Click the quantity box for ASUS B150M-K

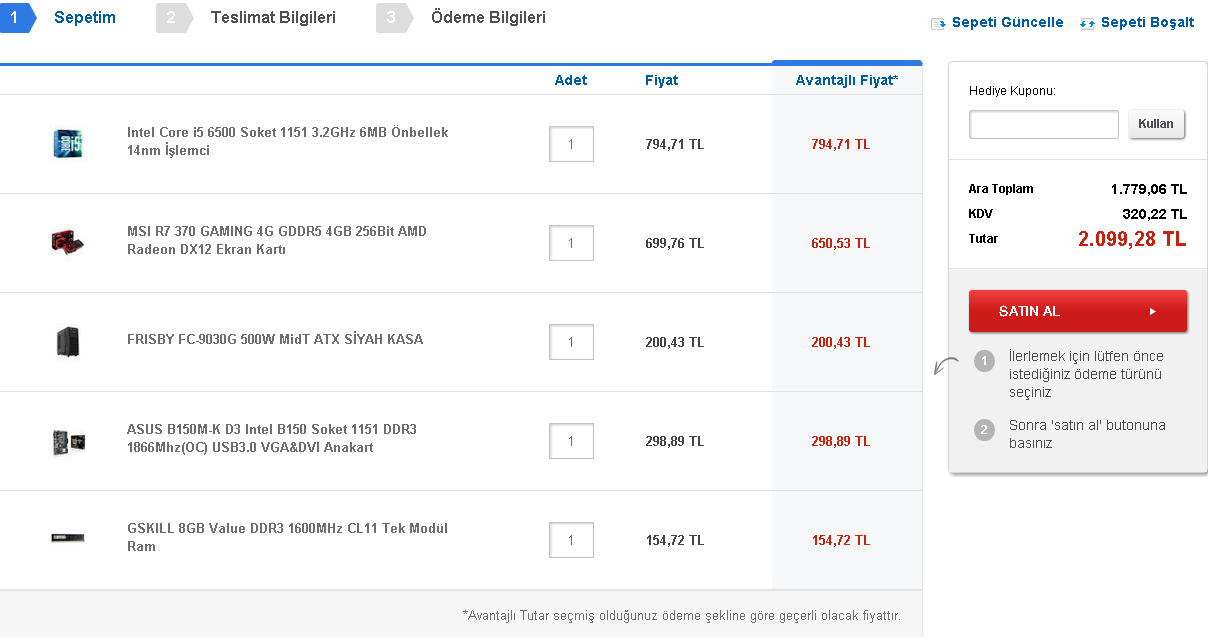coord(571,441)
